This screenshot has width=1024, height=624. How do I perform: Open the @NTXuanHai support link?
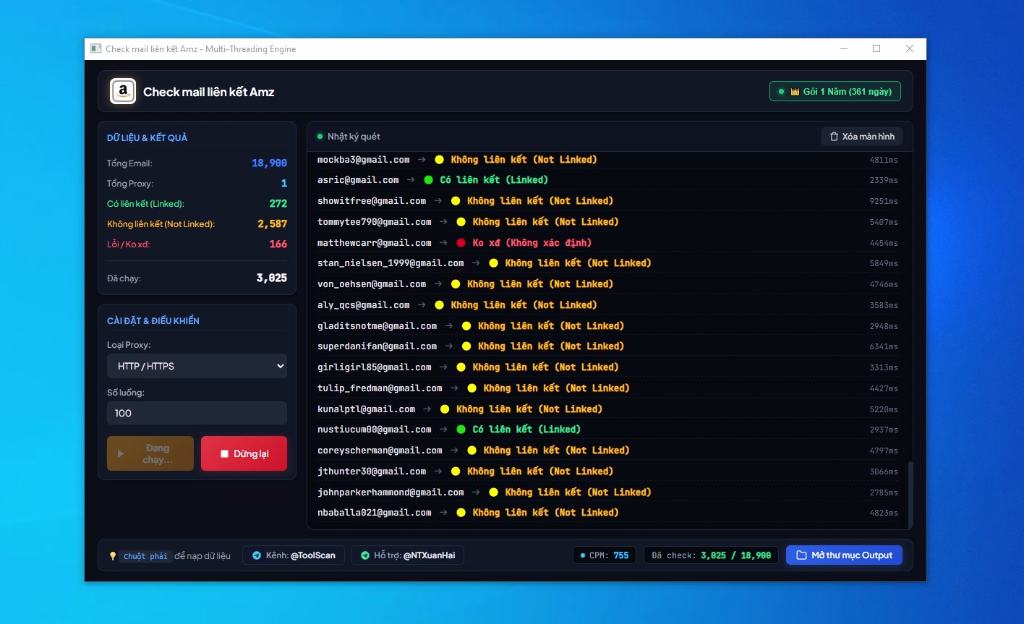[408, 555]
